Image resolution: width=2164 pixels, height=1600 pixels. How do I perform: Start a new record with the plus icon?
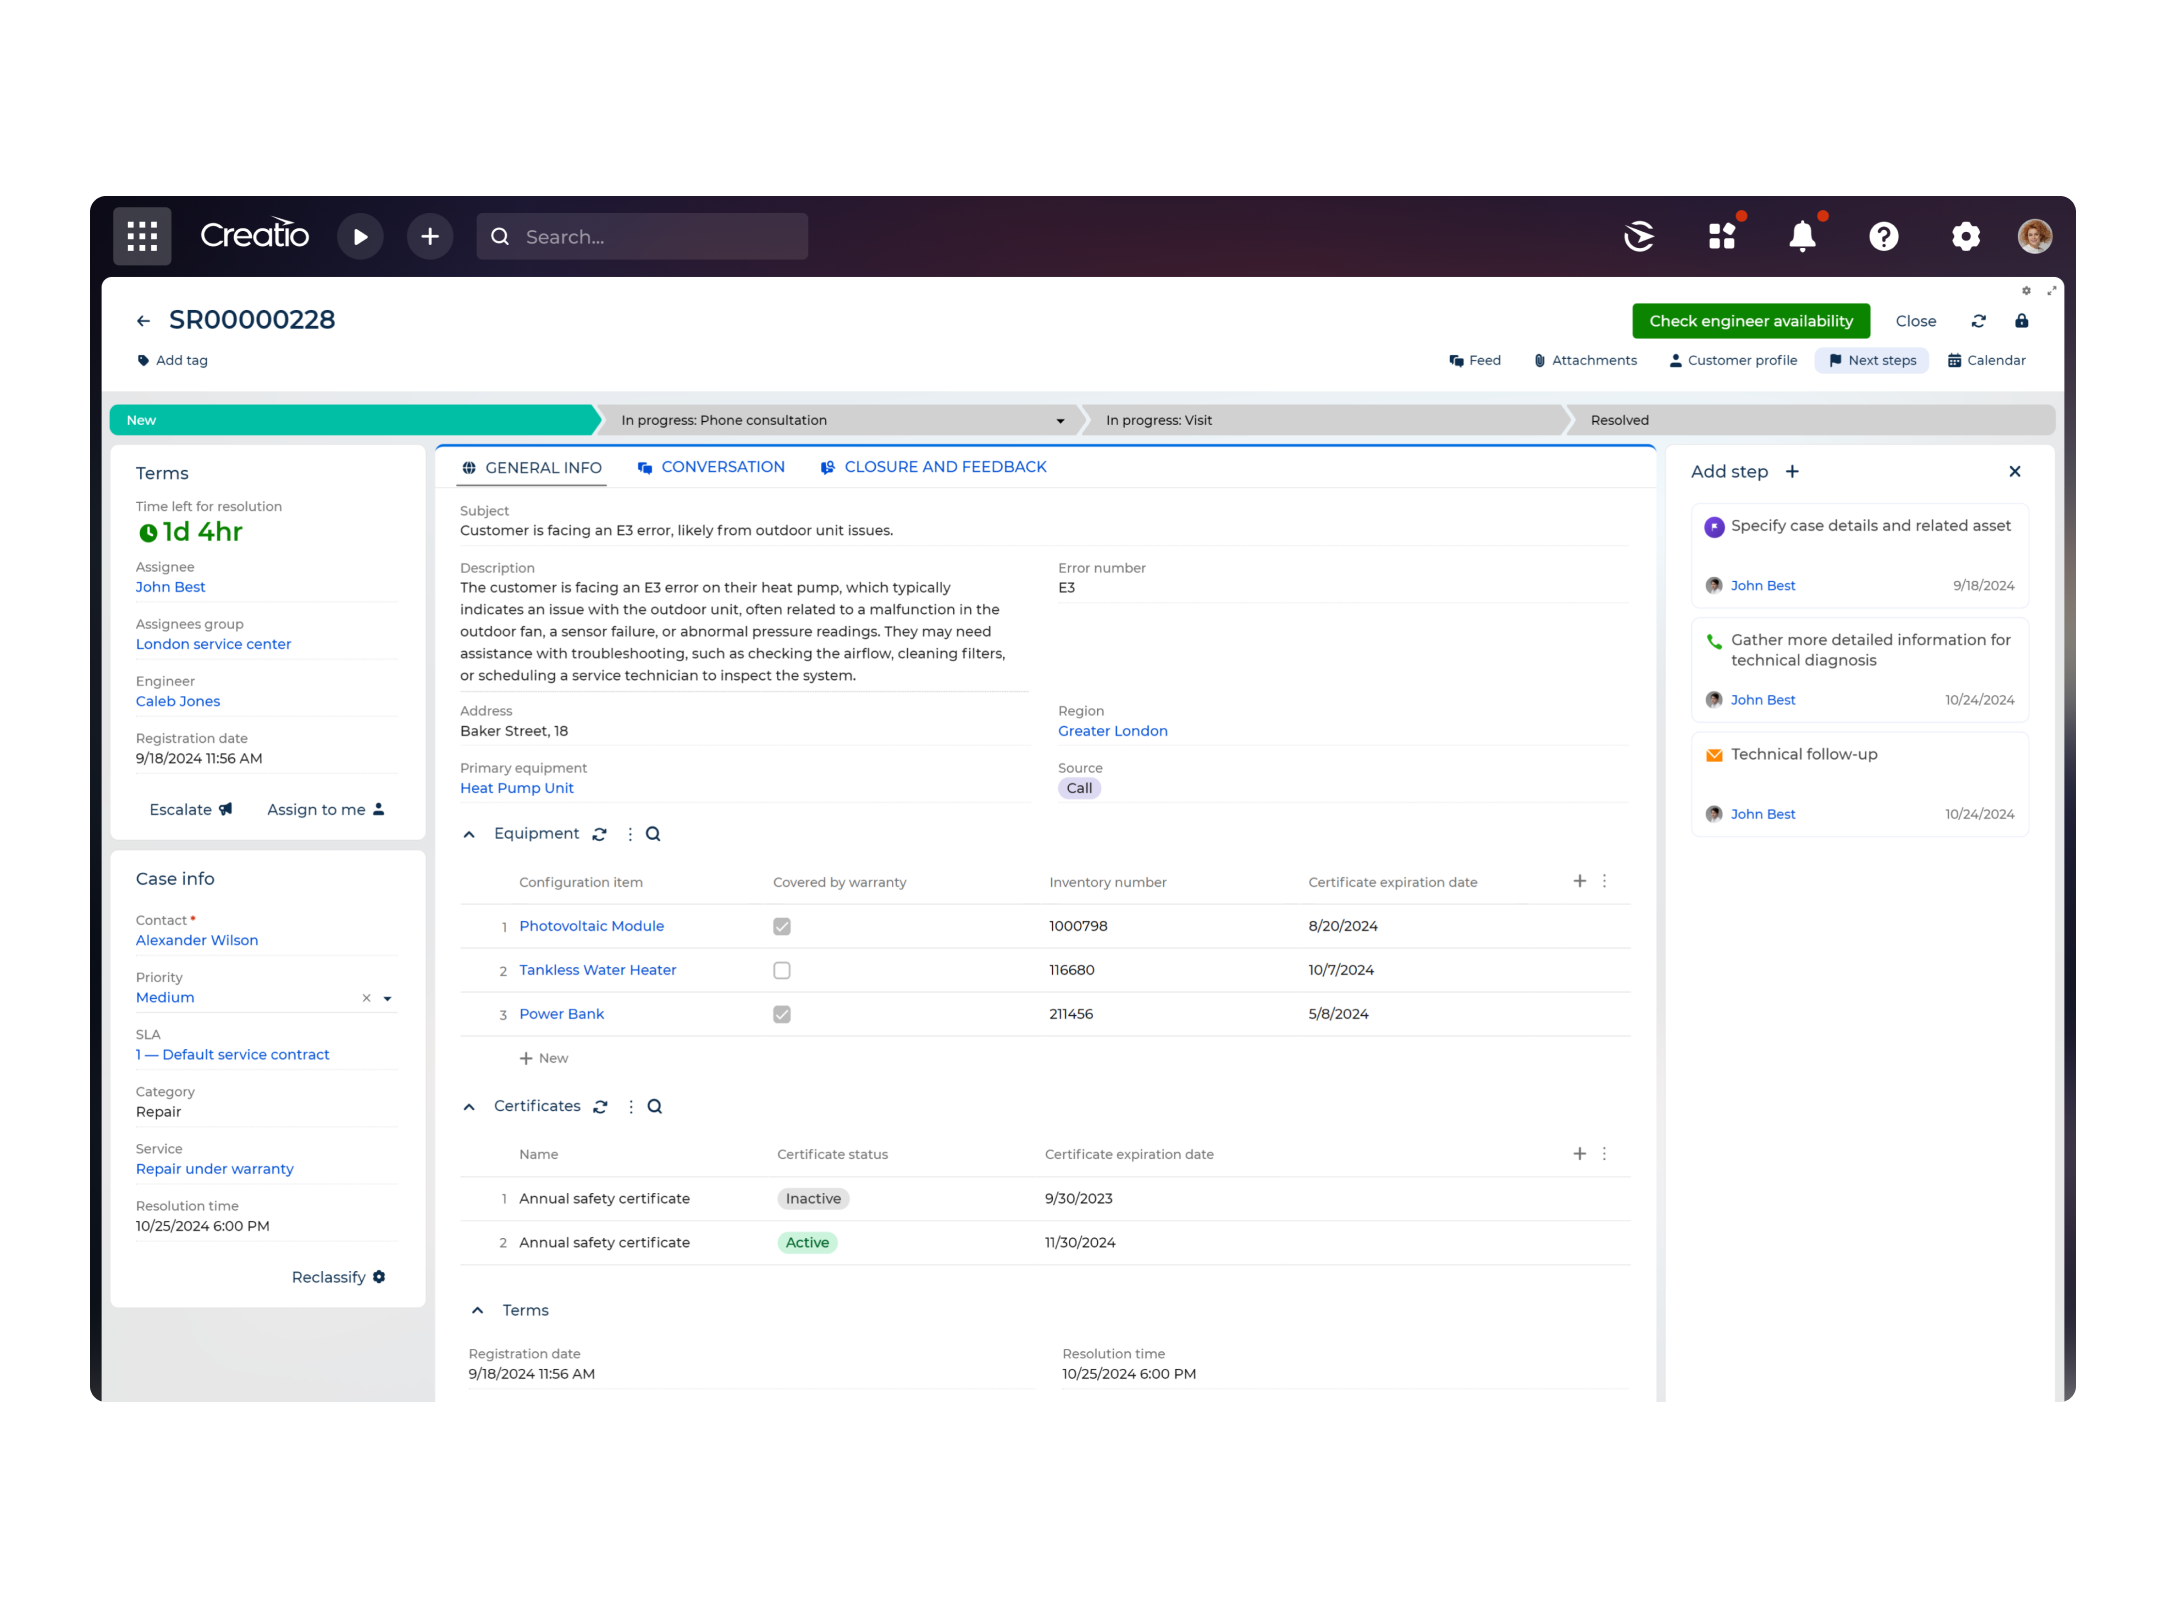(430, 236)
